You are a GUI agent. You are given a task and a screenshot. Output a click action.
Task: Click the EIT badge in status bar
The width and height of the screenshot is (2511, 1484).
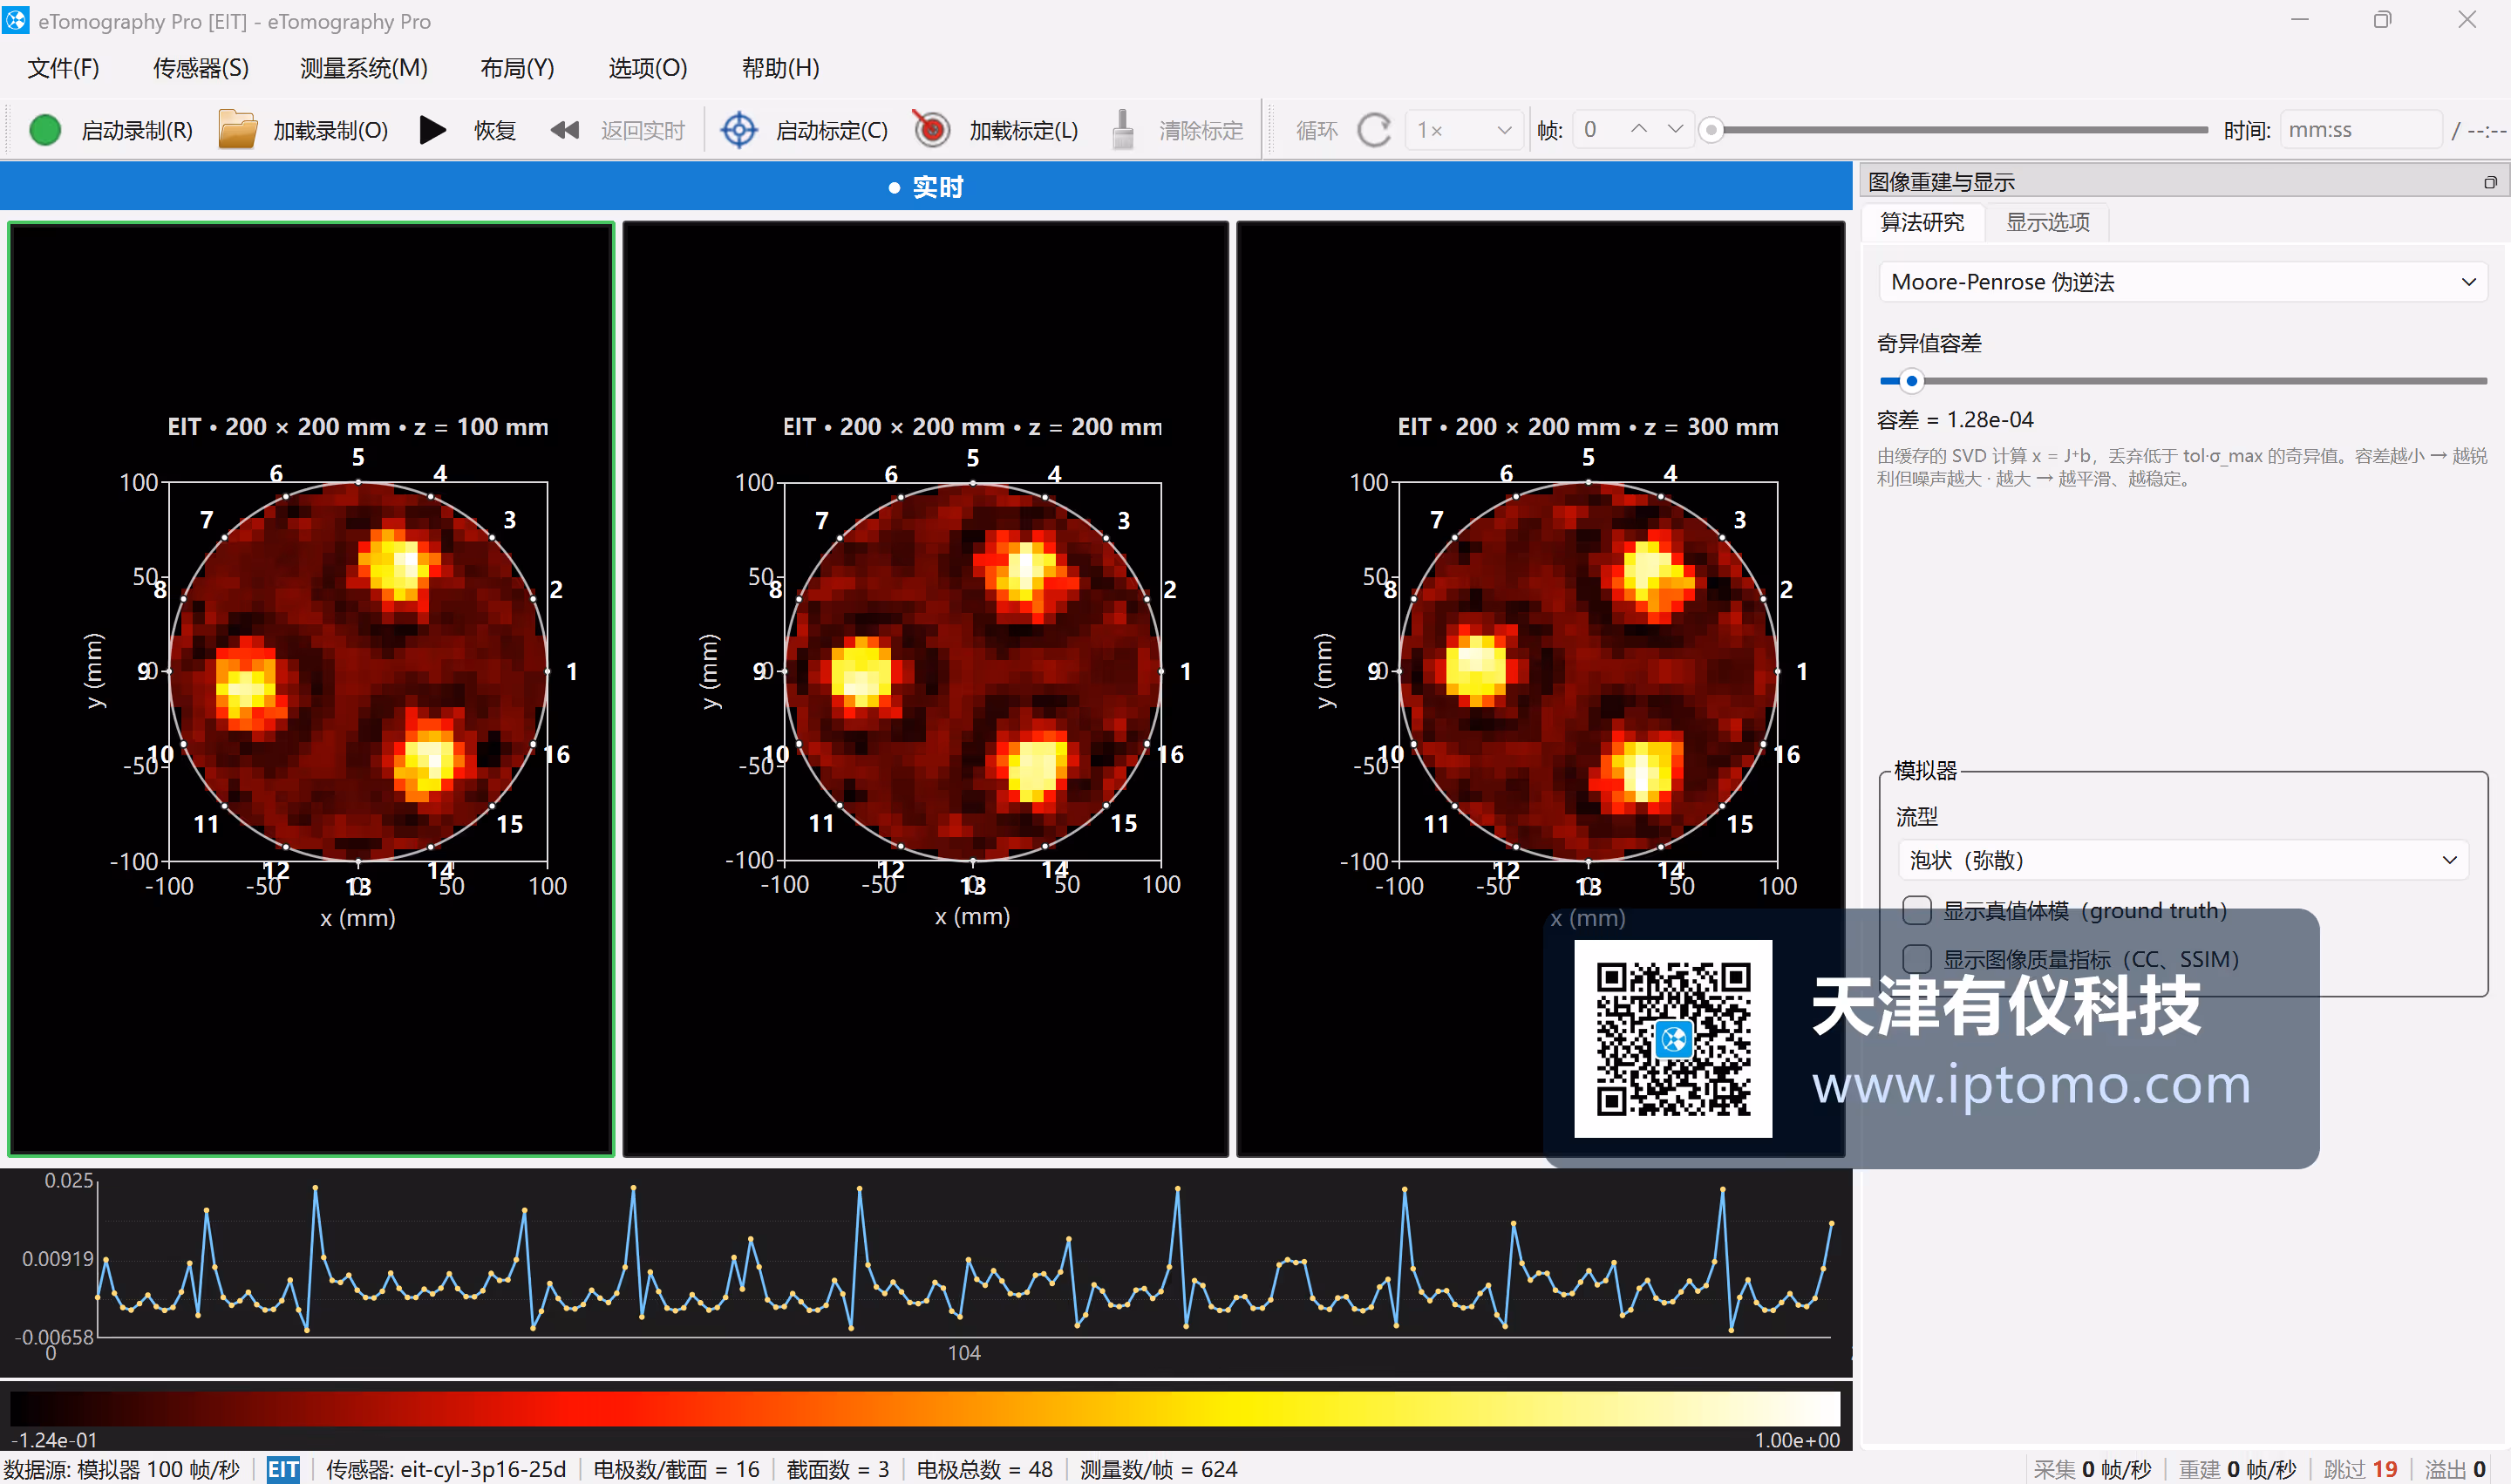(x=283, y=1469)
